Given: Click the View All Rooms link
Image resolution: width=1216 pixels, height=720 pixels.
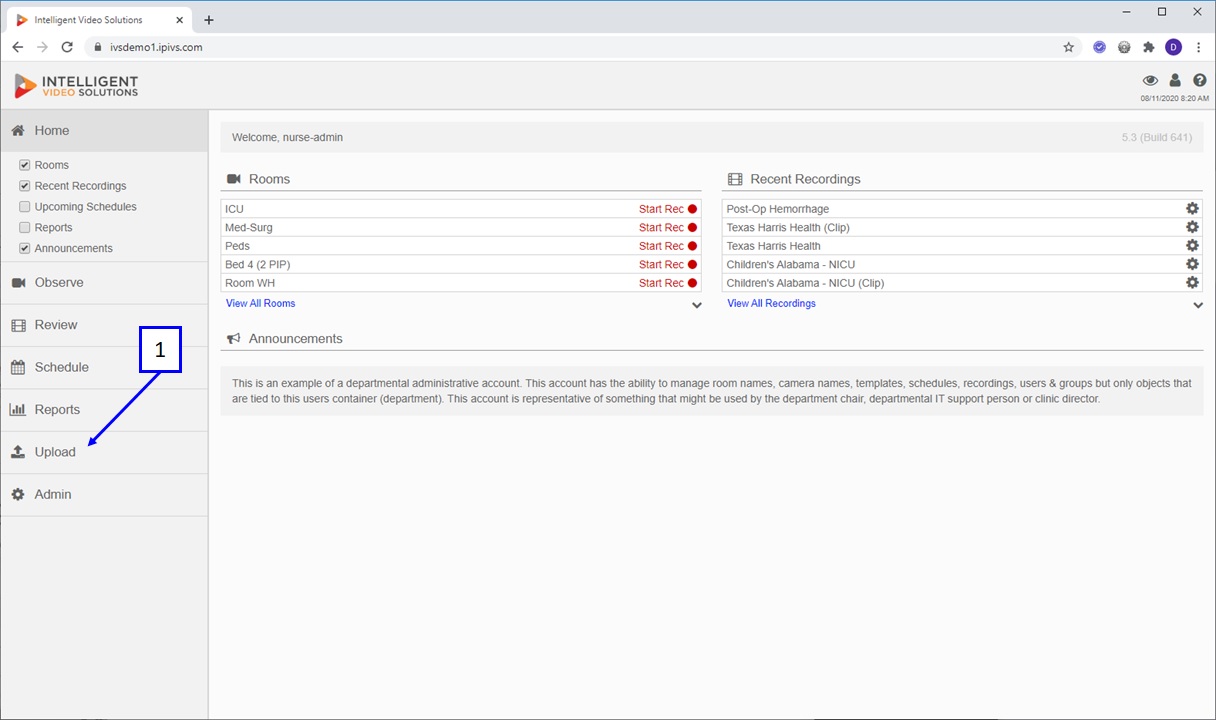Looking at the screenshot, I should point(260,303).
